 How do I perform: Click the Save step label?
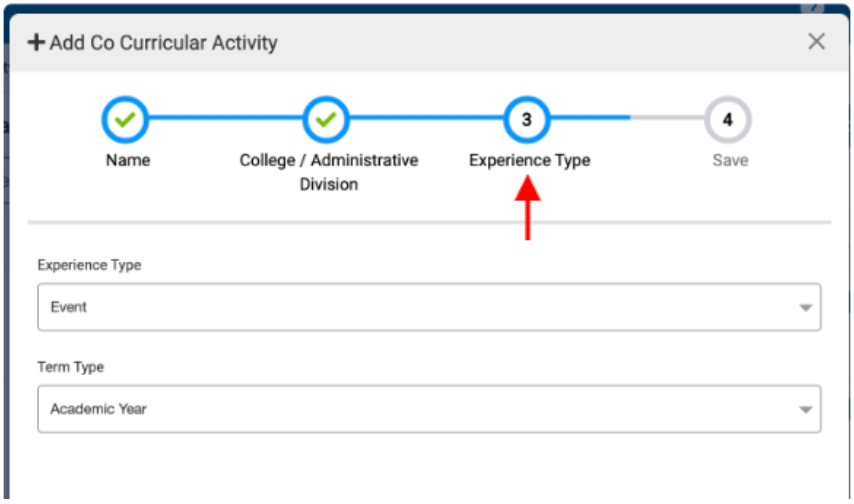[x=730, y=160]
